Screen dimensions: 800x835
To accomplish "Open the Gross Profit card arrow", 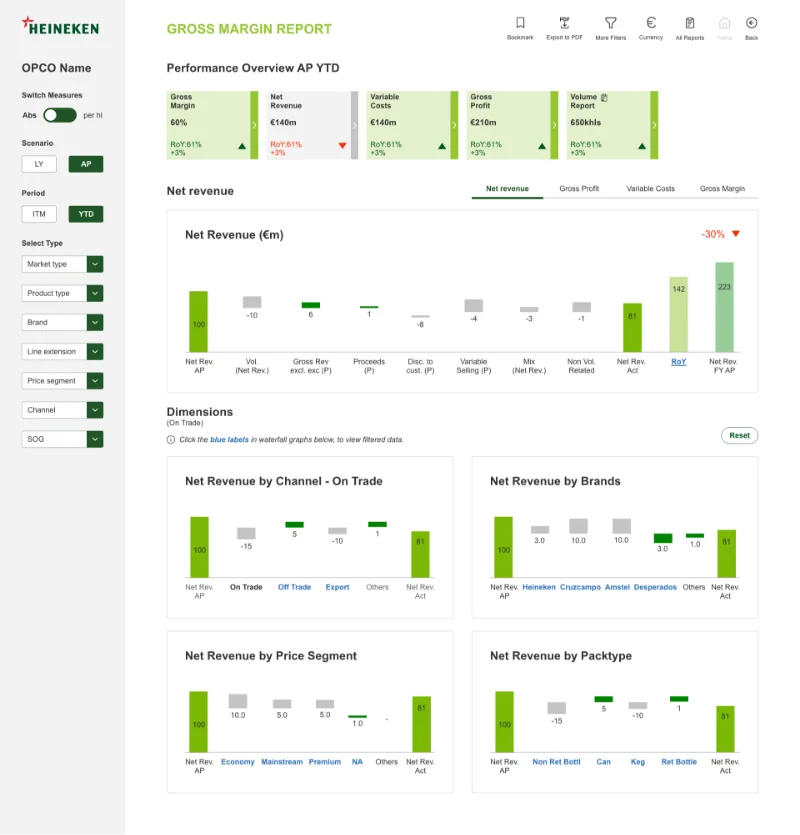I will pyautogui.click(x=554, y=125).
